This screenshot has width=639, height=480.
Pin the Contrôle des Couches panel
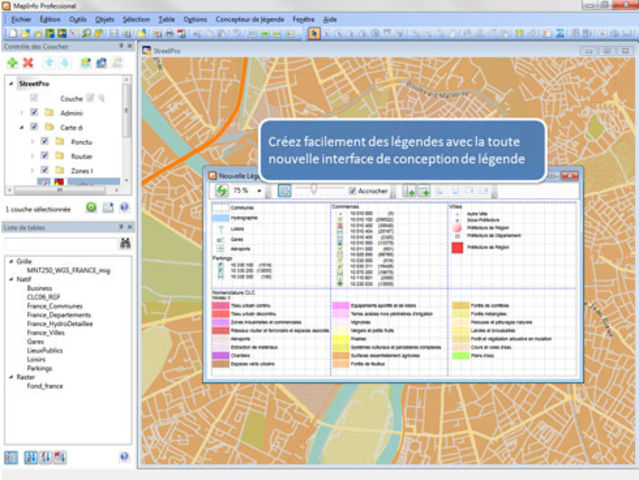pos(121,46)
